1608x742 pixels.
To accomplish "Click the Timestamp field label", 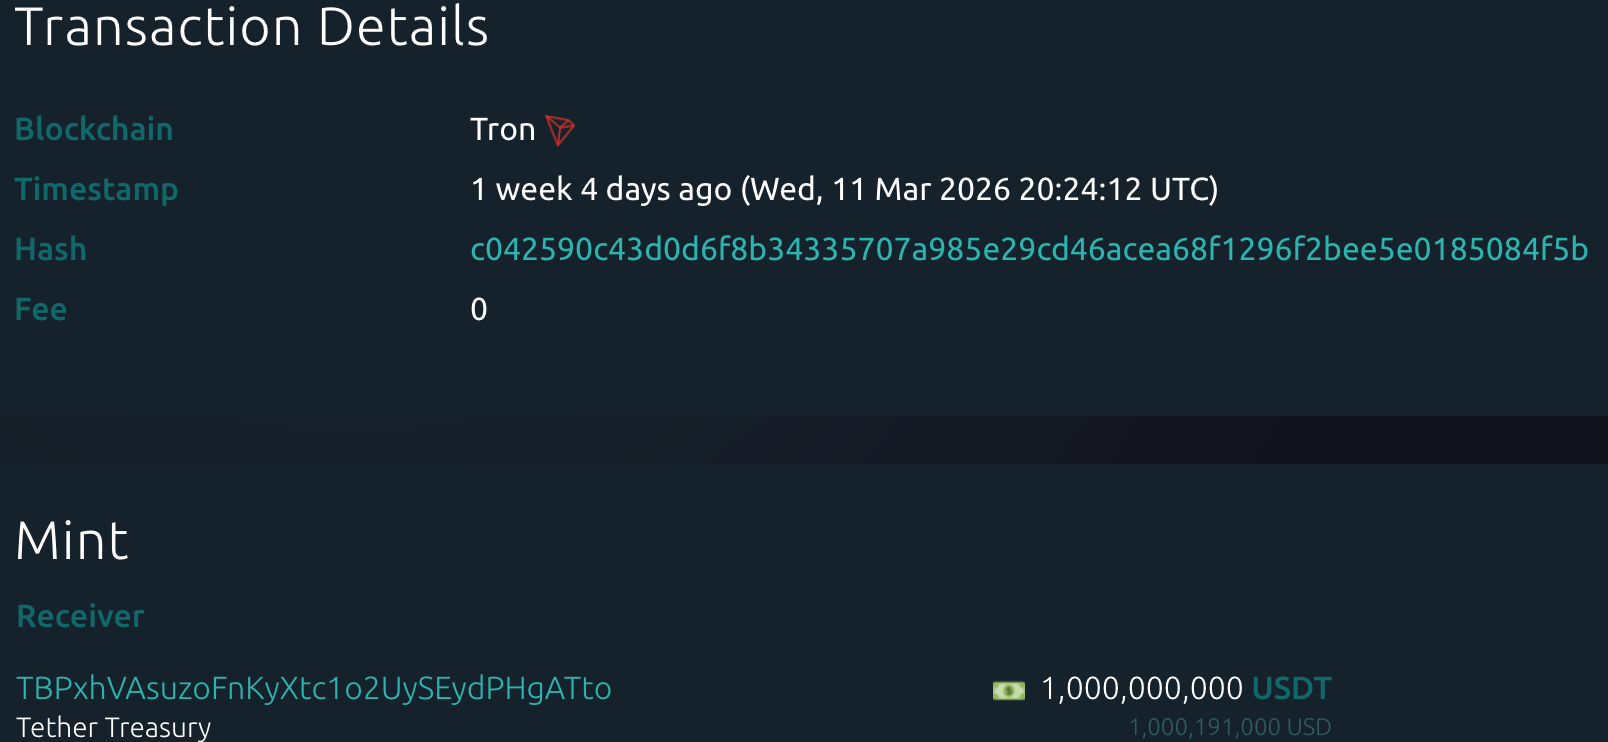I will (x=96, y=189).
